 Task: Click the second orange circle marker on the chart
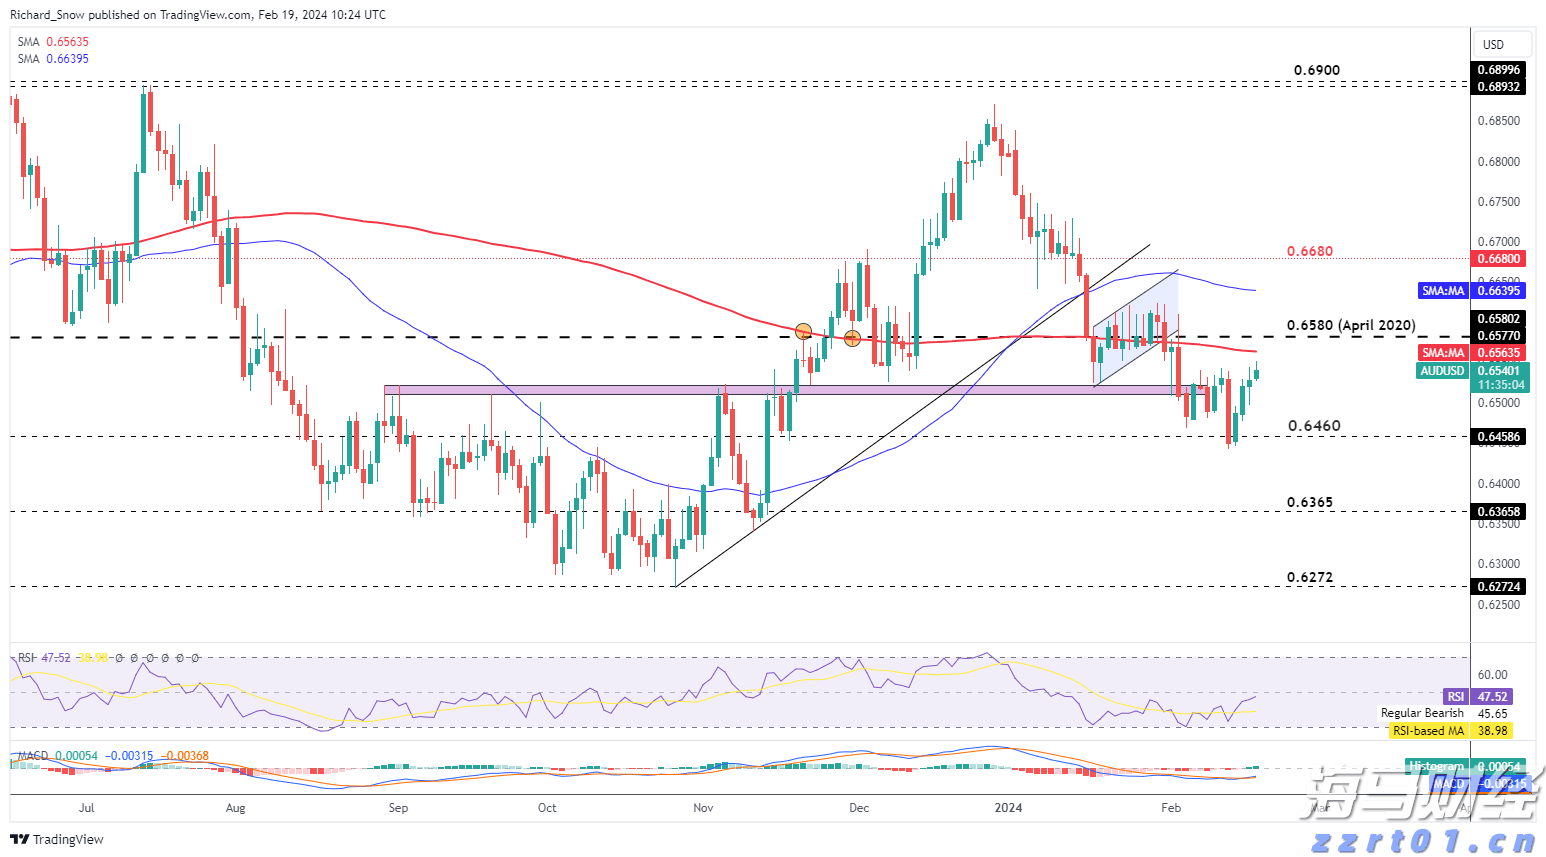tap(852, 338)
